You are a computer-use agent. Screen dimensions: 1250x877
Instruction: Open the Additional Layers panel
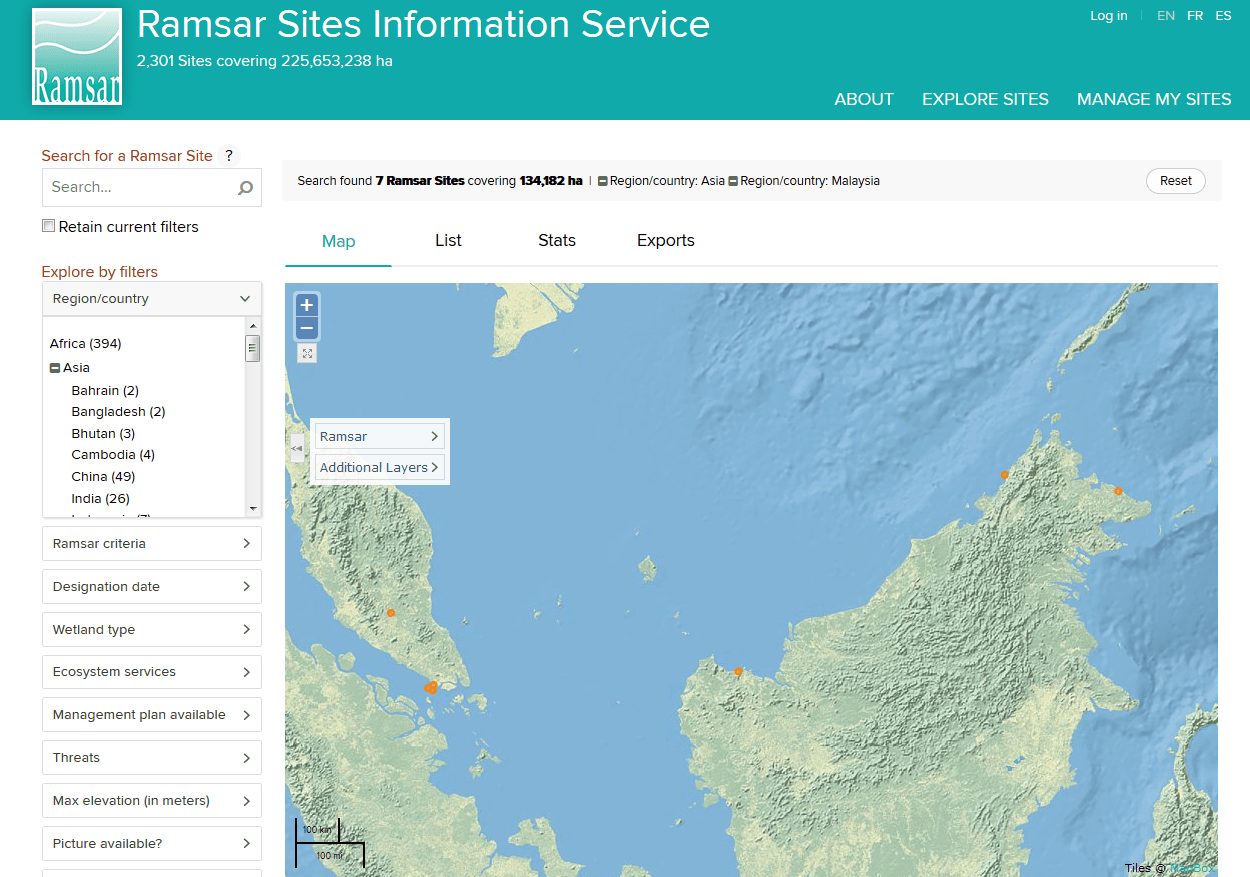380,467
